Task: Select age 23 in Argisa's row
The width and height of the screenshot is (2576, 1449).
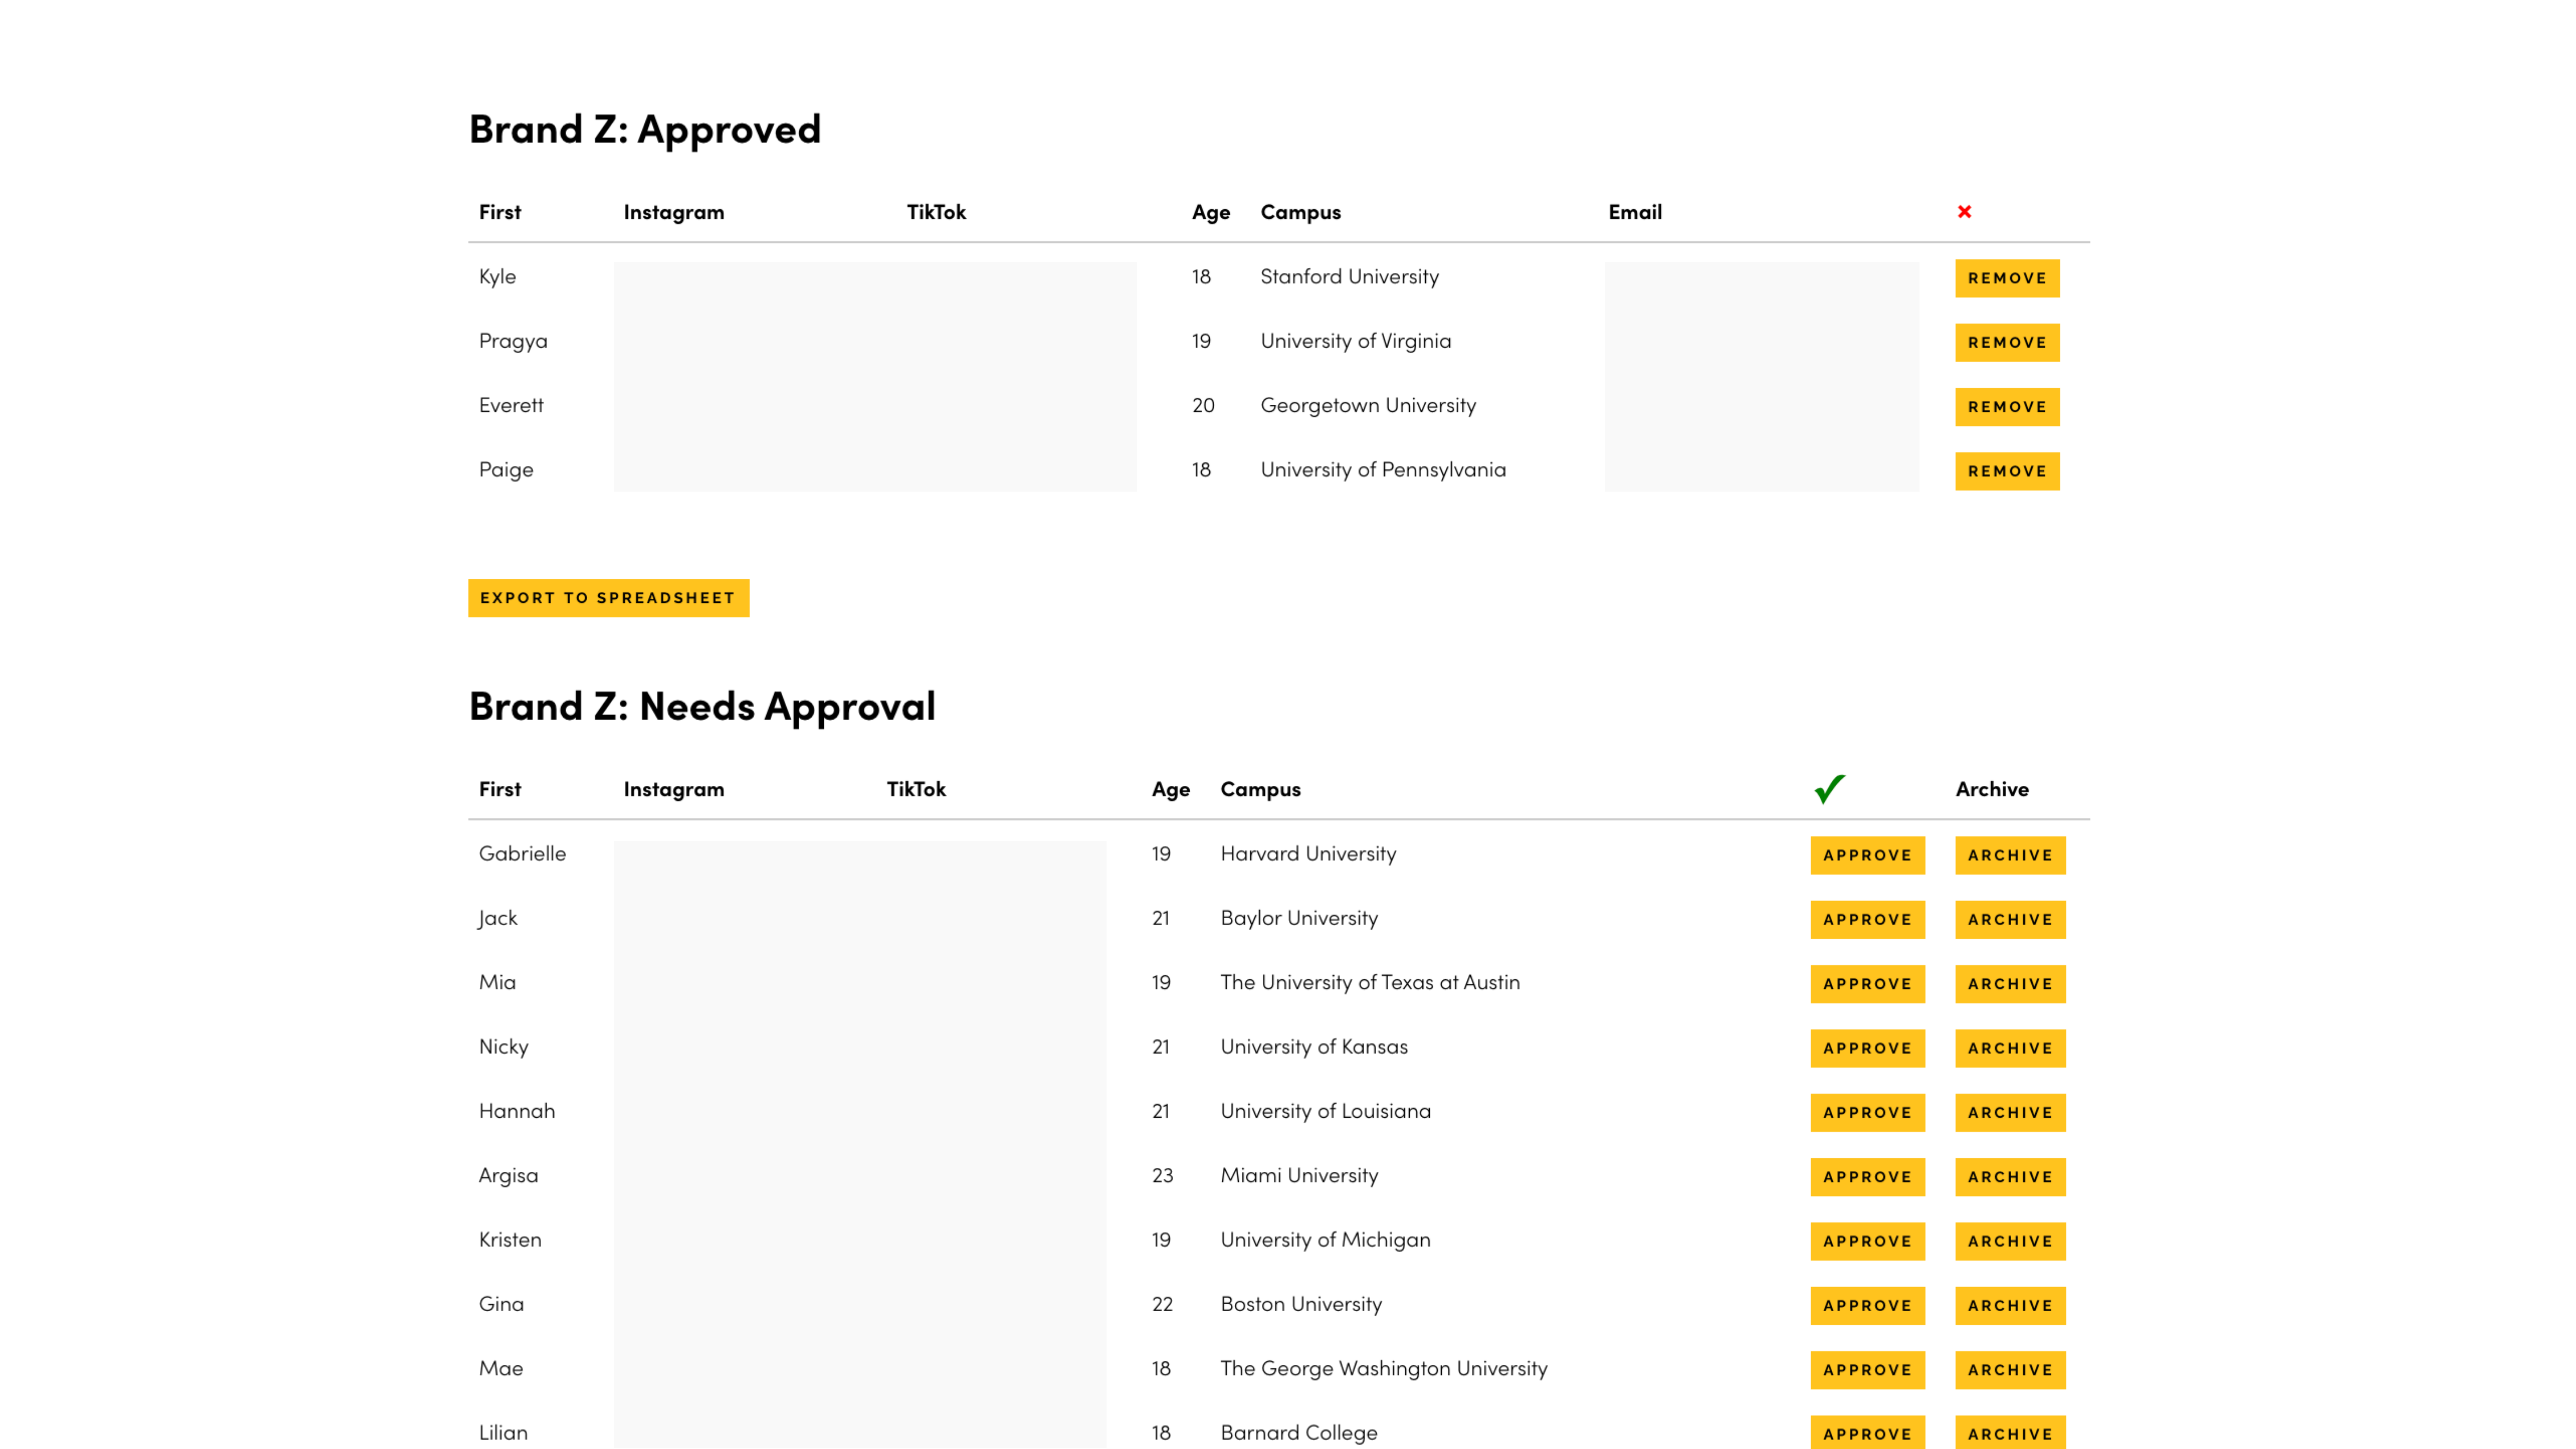Action: click(x=1162, y=1176)
